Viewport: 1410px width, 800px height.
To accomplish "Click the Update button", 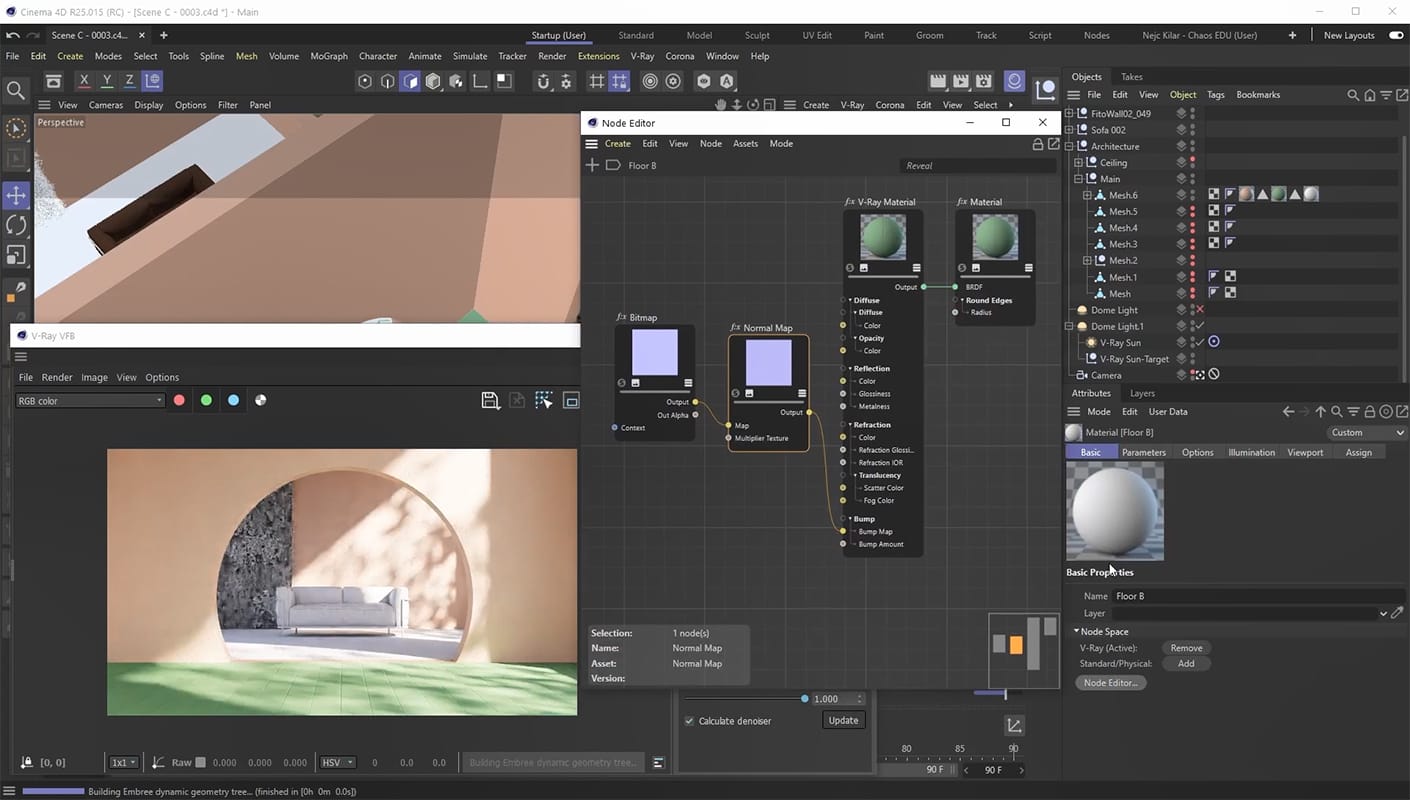I will coord(843,721).
